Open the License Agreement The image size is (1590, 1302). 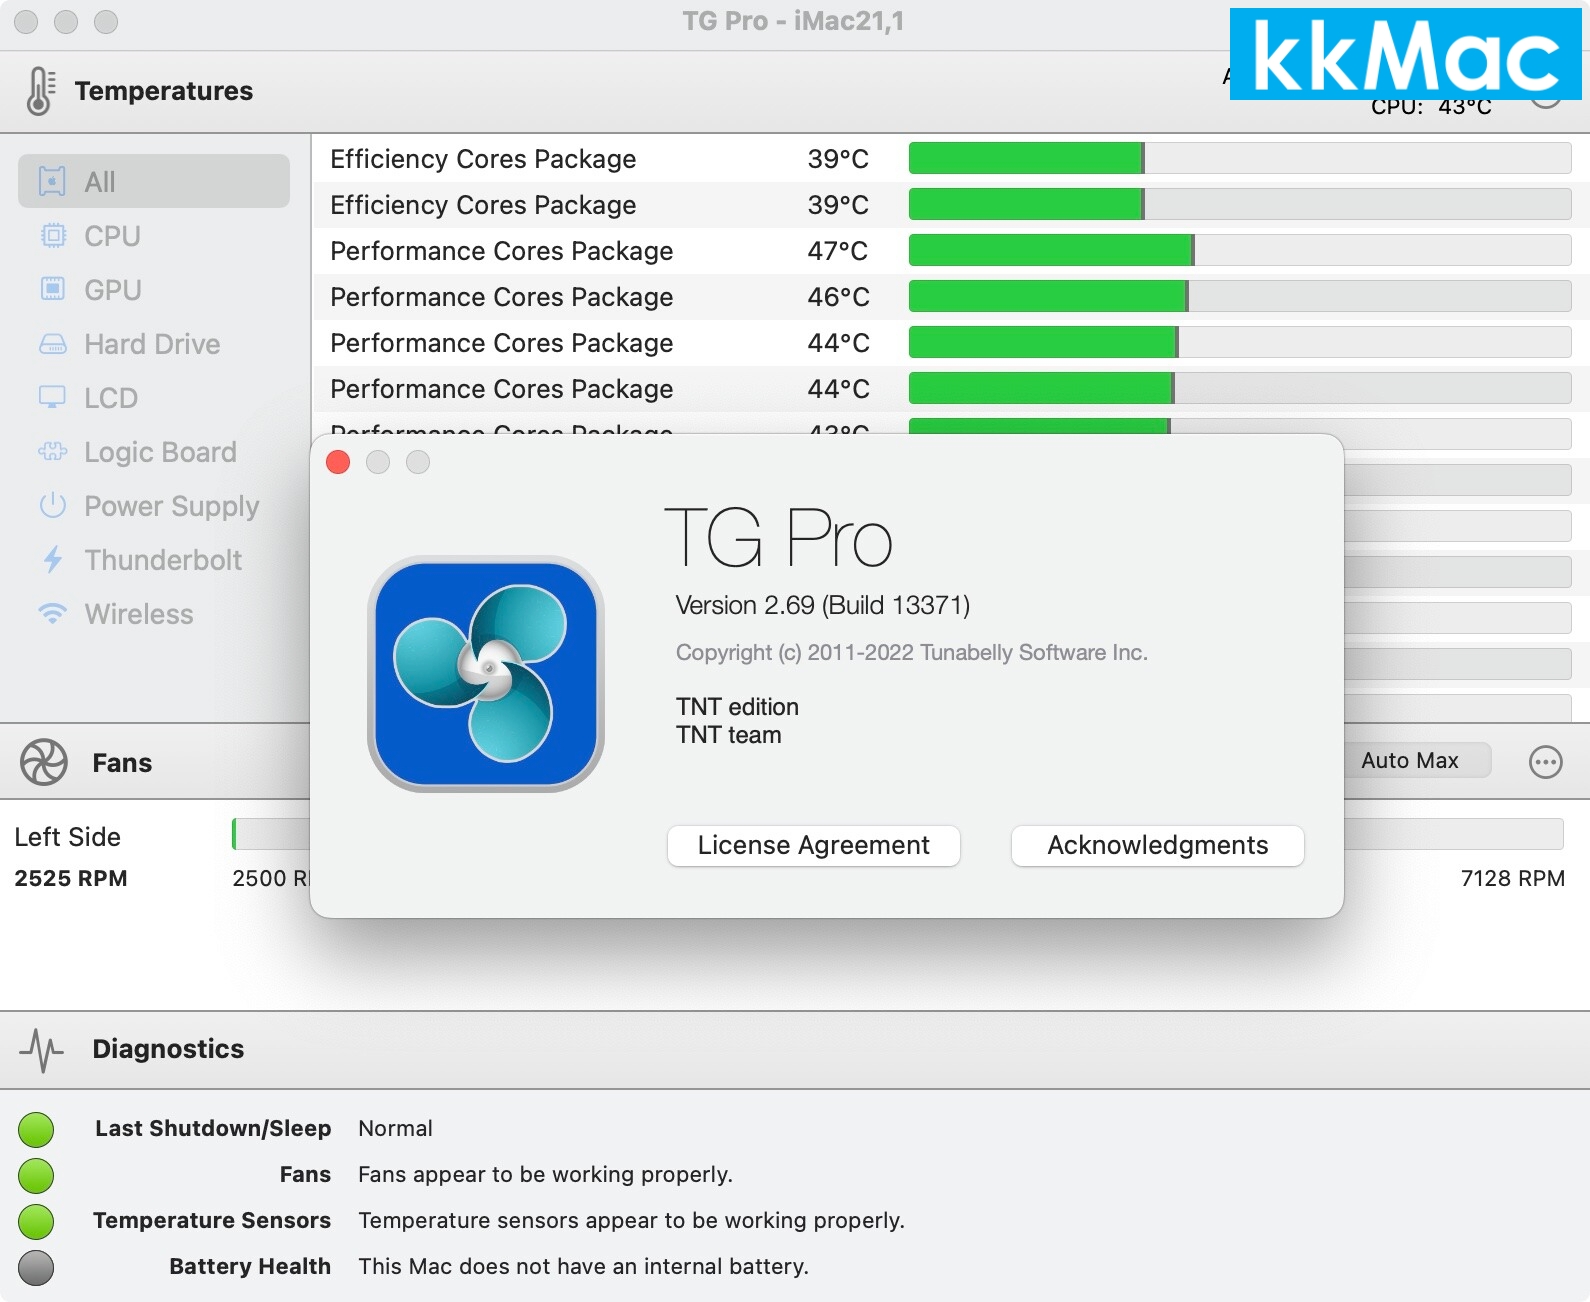point(814,846)
